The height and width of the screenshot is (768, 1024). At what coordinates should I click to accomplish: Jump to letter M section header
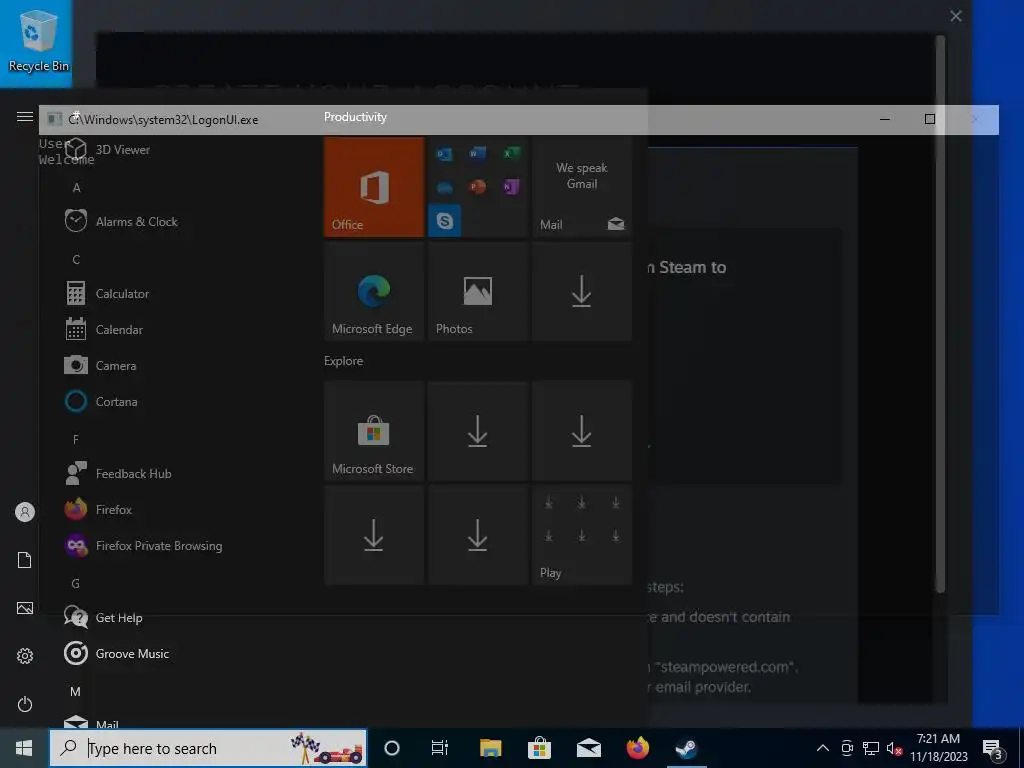point(76,691)
